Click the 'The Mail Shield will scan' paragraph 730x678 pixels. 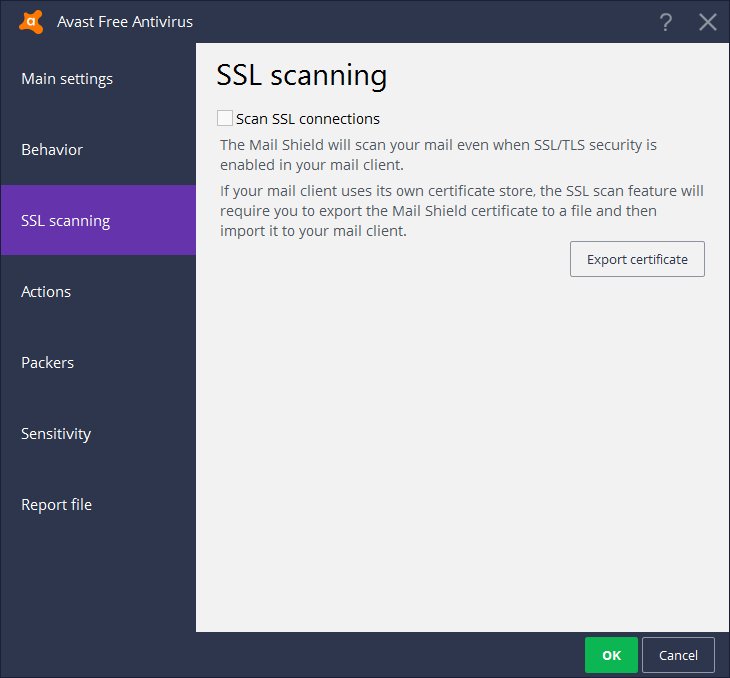438,155
